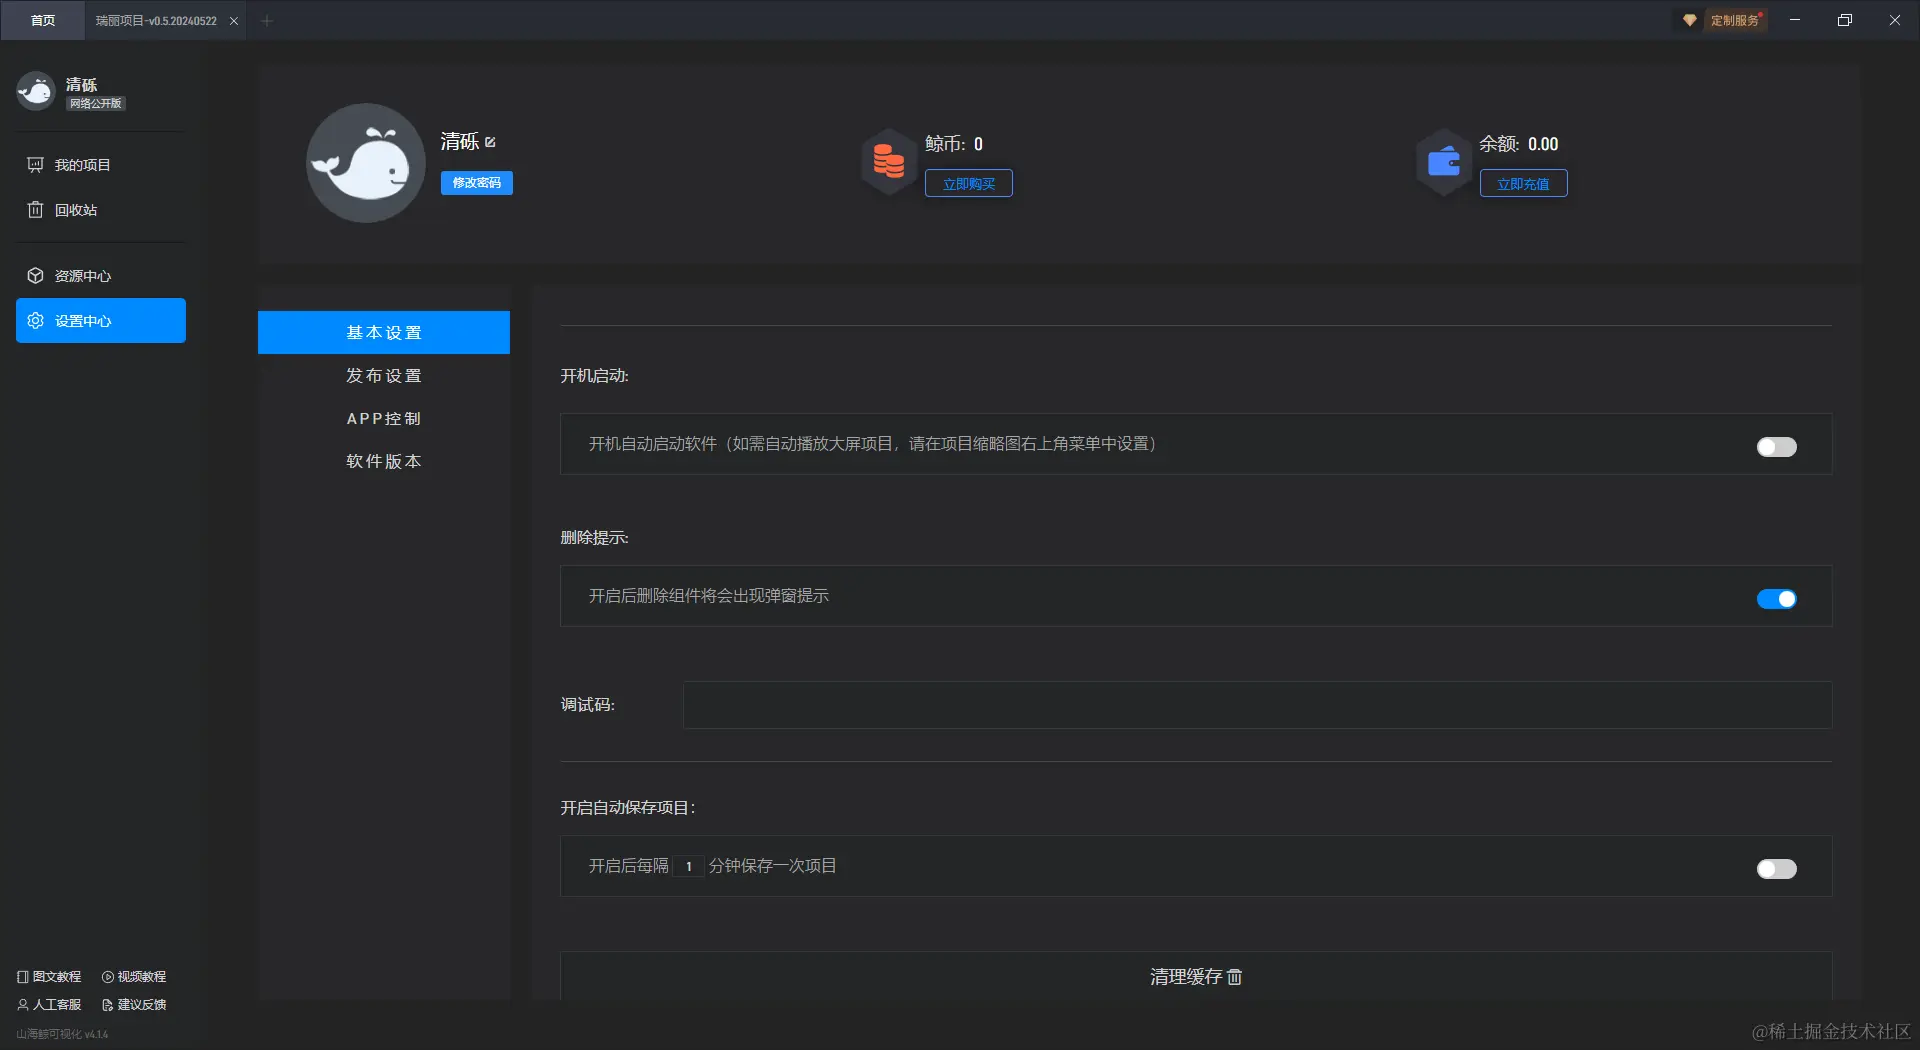Click the 调试码 input field
The width and height of the screenshot is (1920, 1050).
point(1257,705)
